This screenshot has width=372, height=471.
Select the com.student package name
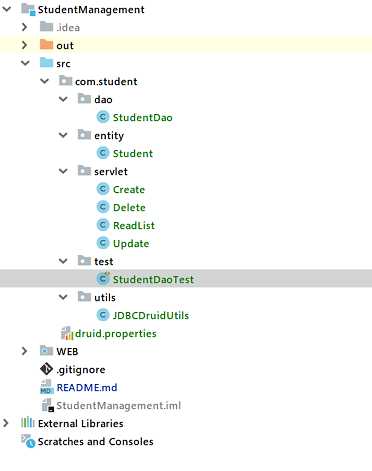click(x=106, y=81)
